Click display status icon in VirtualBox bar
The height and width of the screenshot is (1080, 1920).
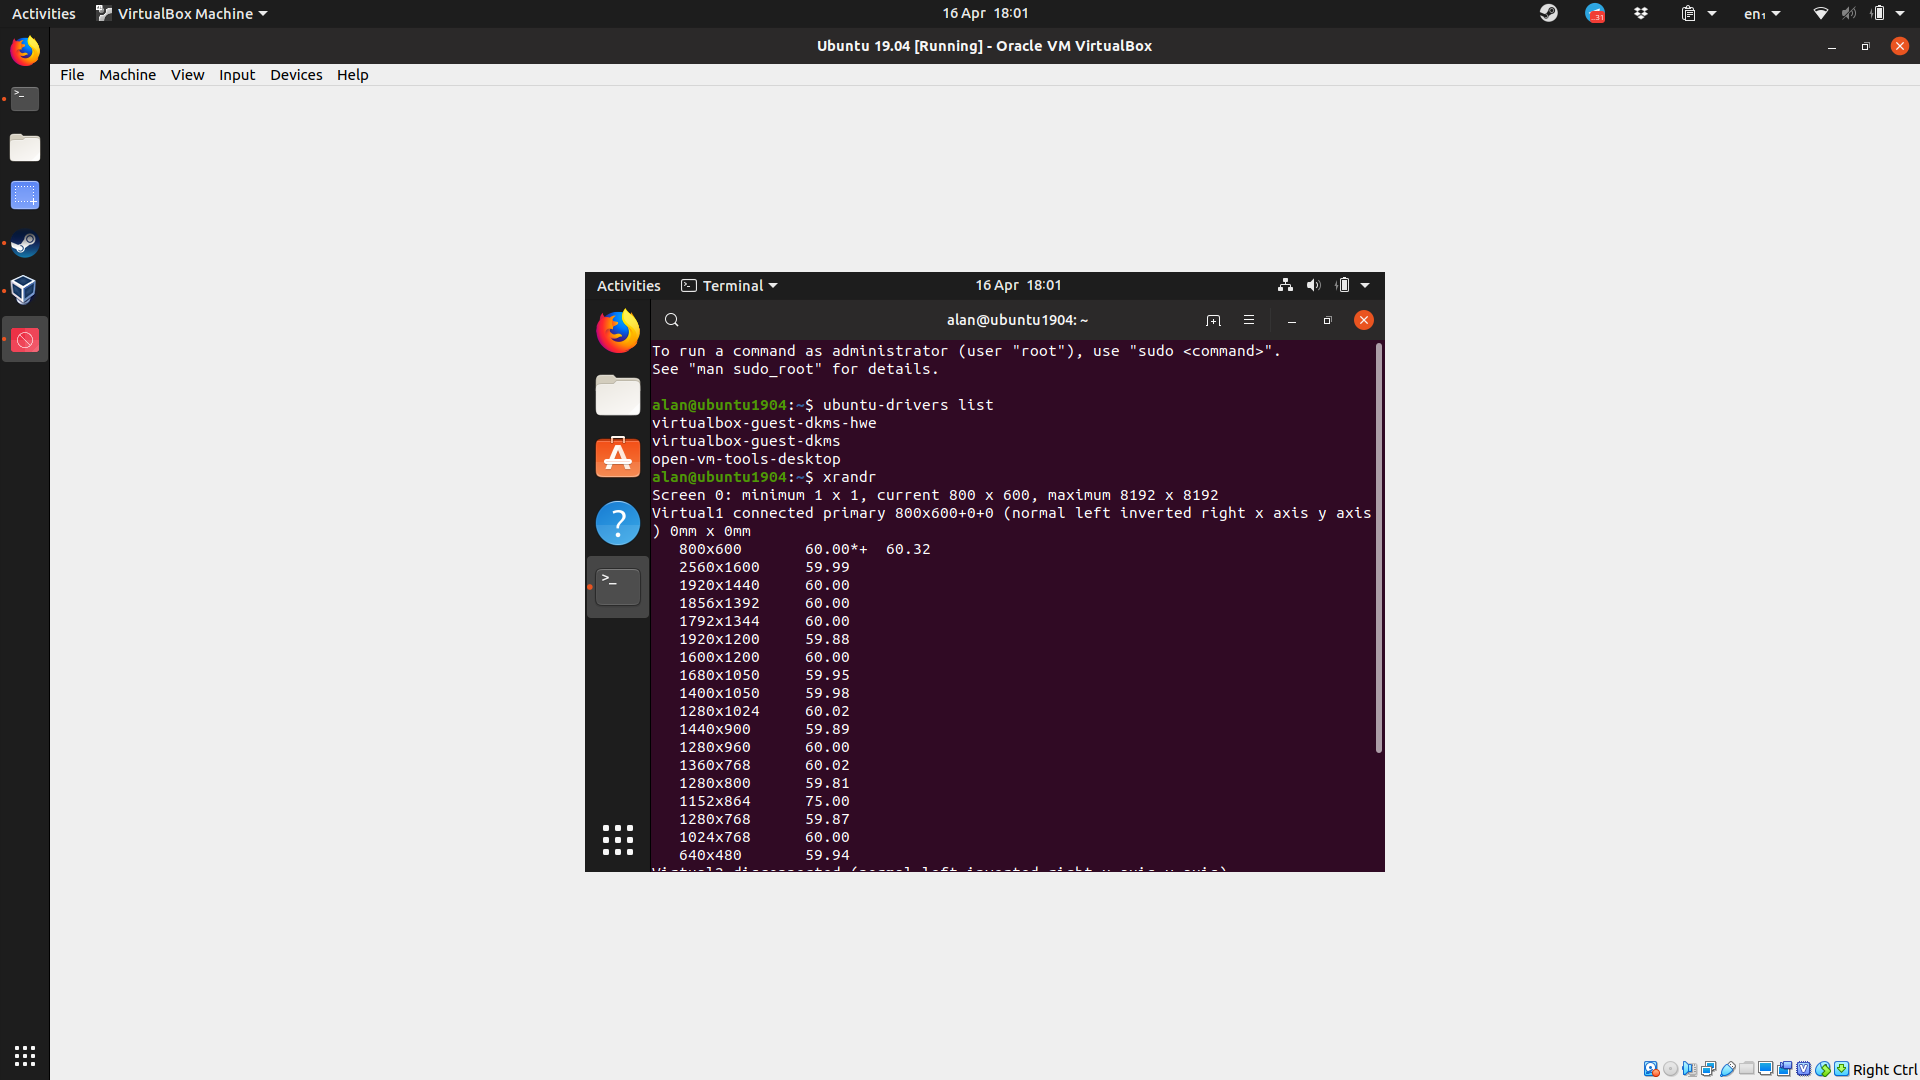click(x=1766, y=1068)
